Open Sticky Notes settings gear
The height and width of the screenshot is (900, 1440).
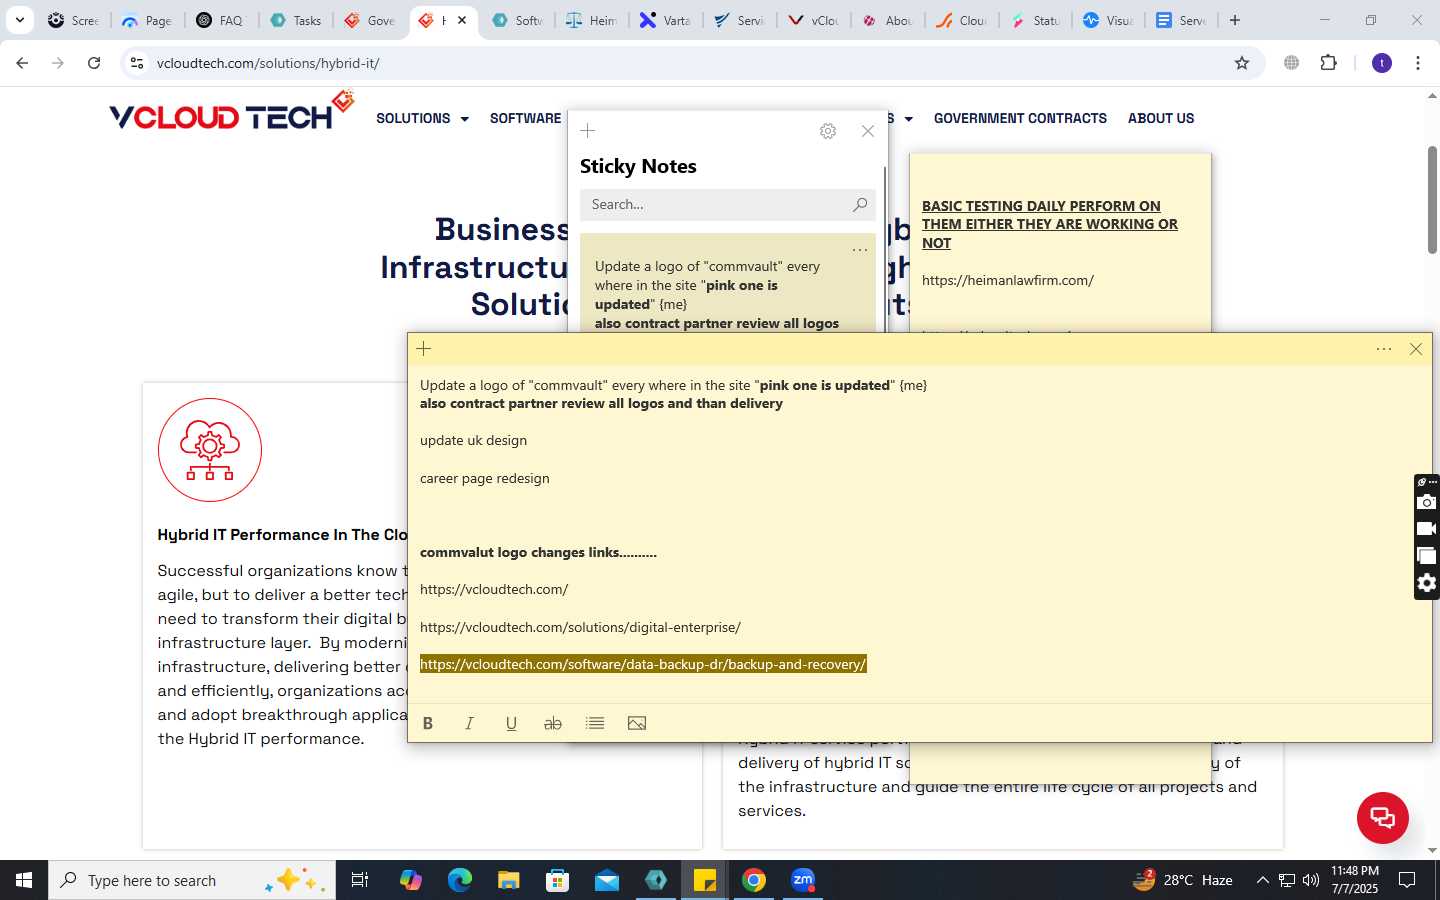pos(828,131)
